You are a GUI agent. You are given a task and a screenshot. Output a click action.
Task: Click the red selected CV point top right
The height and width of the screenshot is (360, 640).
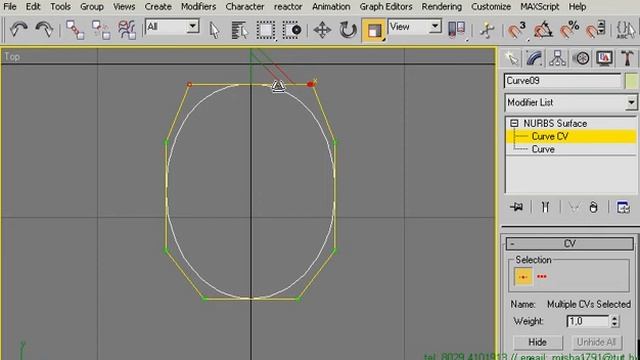(x=310, y=84)
